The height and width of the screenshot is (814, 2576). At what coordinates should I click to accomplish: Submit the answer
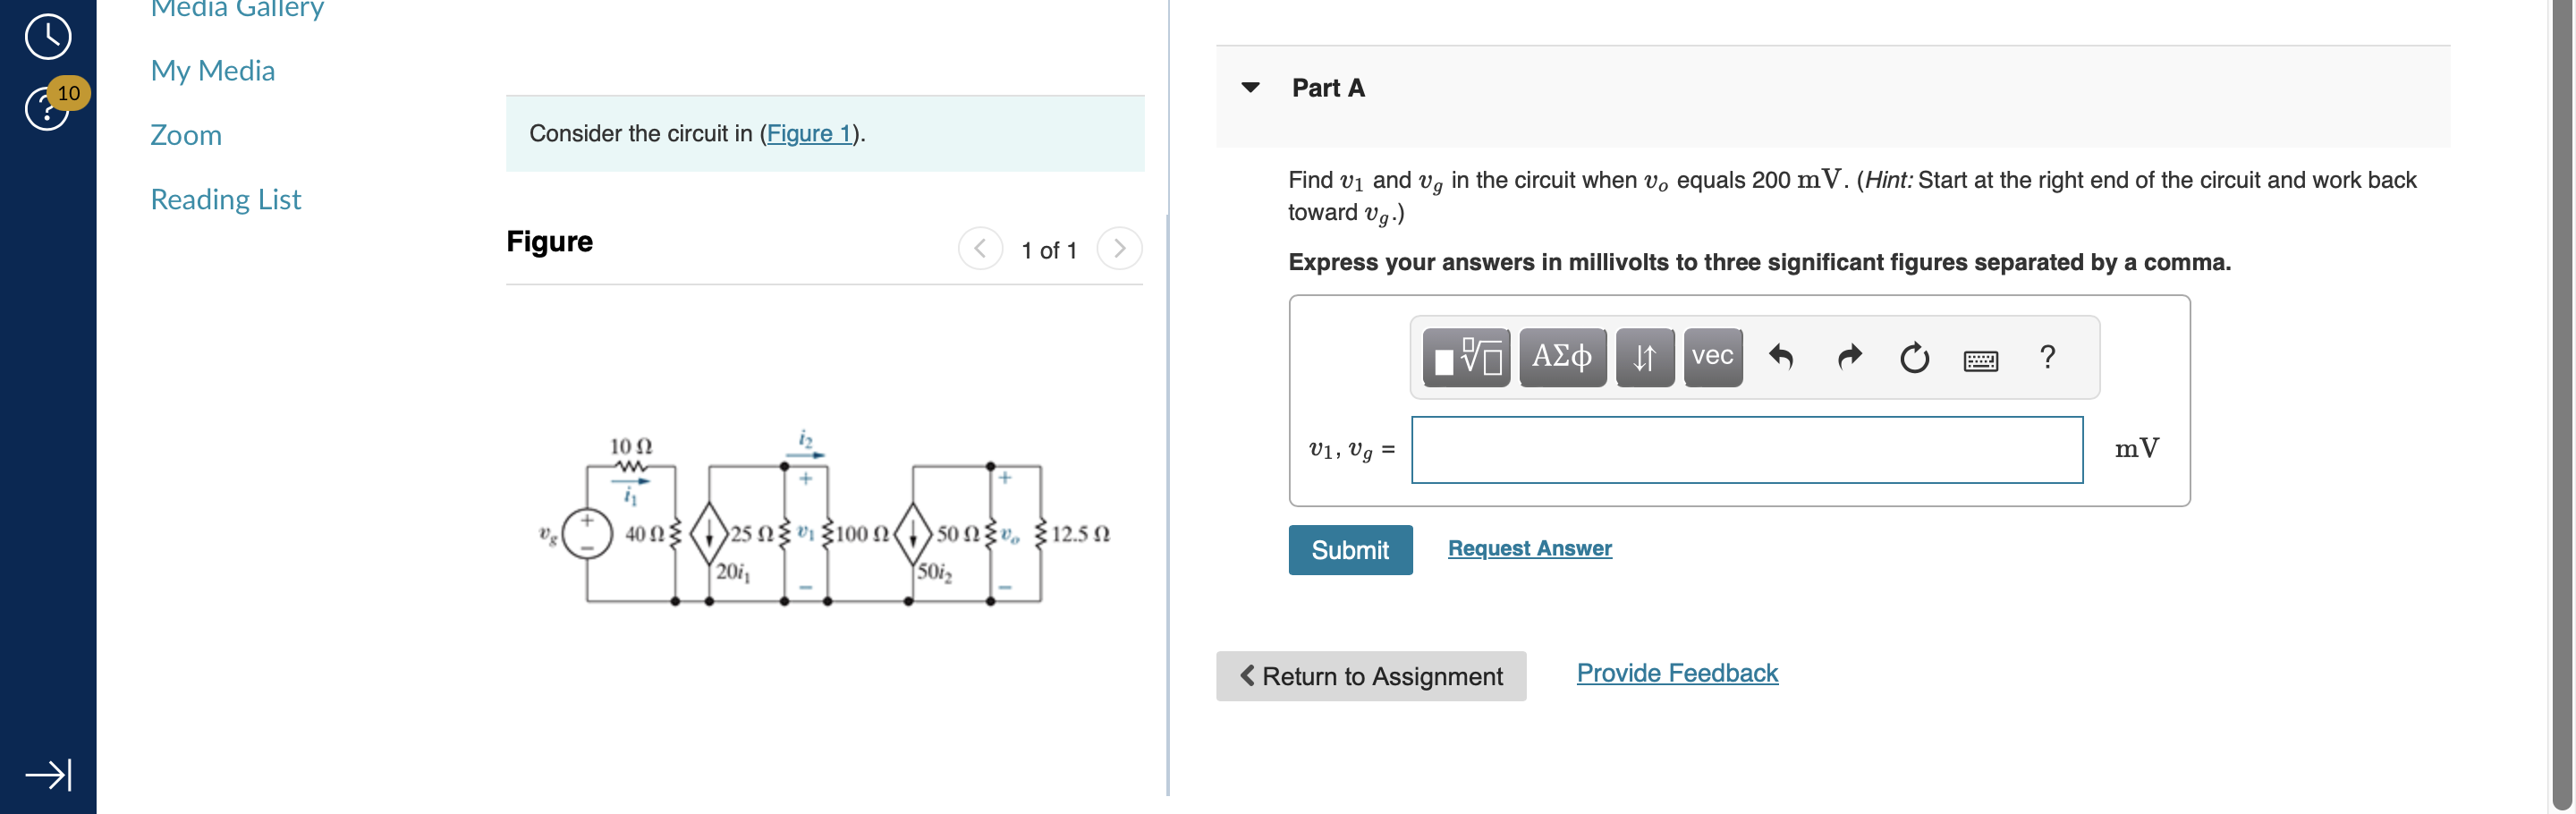click(x=1350, y=549)
